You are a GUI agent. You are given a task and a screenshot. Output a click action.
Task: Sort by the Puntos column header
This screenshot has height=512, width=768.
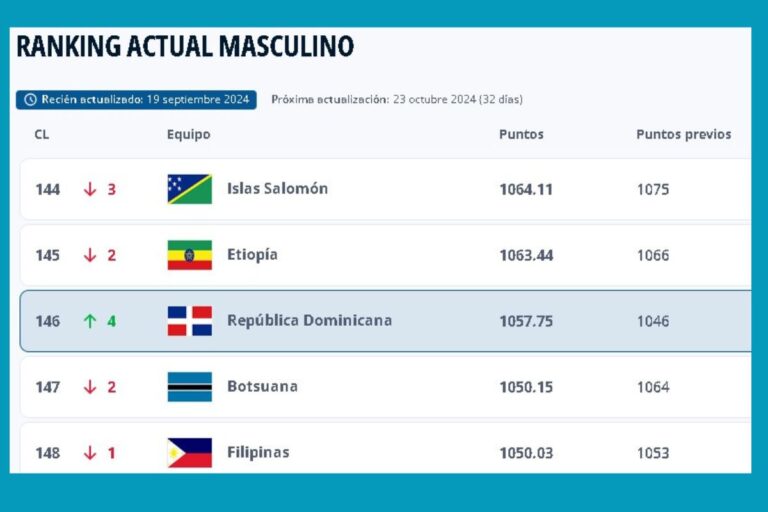click(521, 134)
